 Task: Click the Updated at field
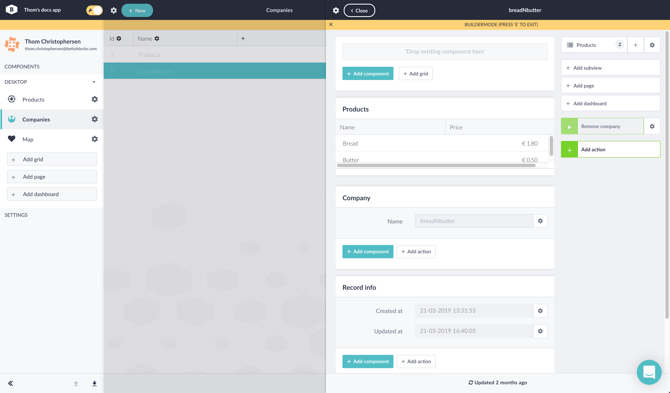point(474,331)
